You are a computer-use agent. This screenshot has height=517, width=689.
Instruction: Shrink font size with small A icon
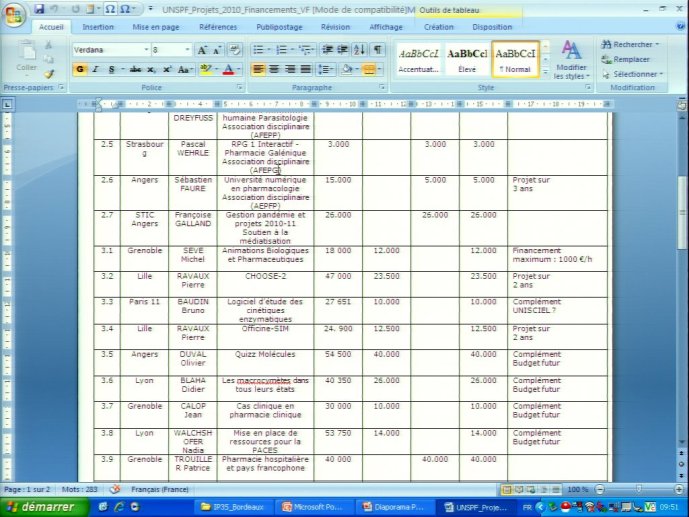click(217, 50)
